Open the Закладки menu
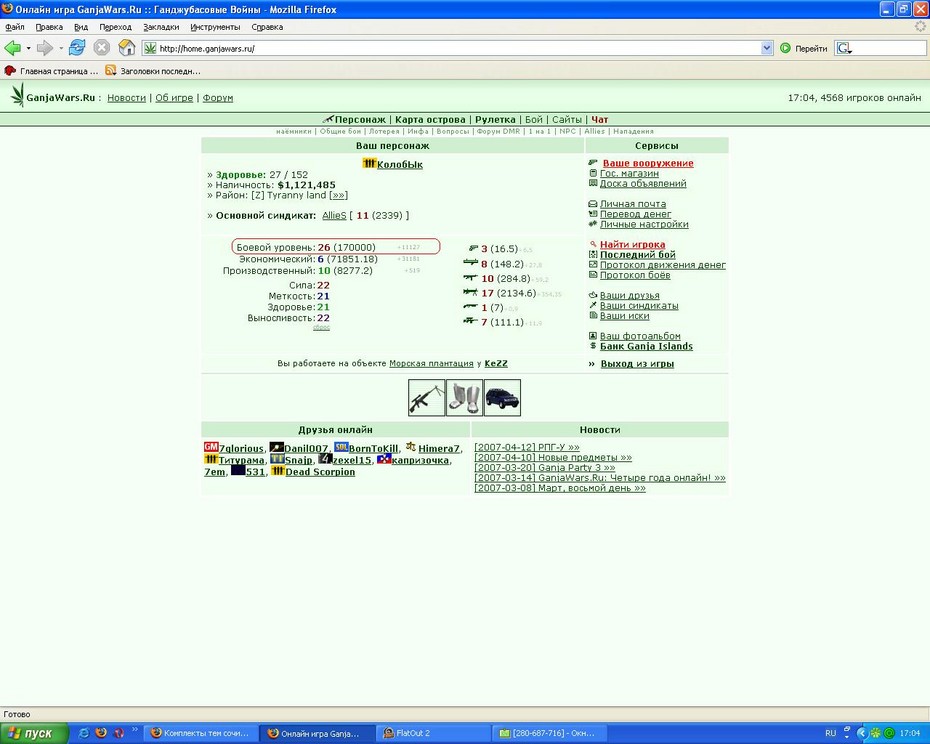 tap(161, 27)
